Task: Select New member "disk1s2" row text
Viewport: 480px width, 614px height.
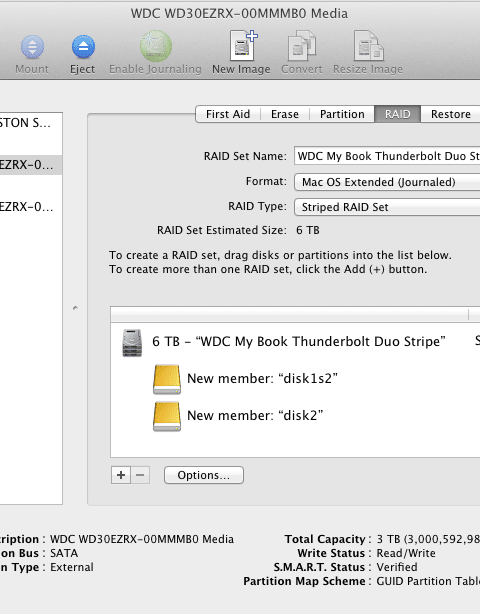Action: point(262,379)
